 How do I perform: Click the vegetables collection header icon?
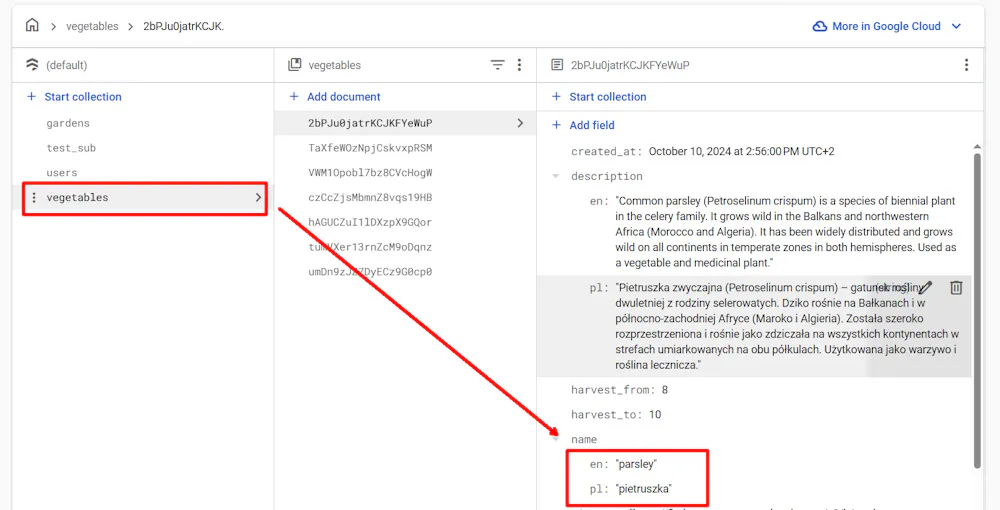(x=294, y=64)
